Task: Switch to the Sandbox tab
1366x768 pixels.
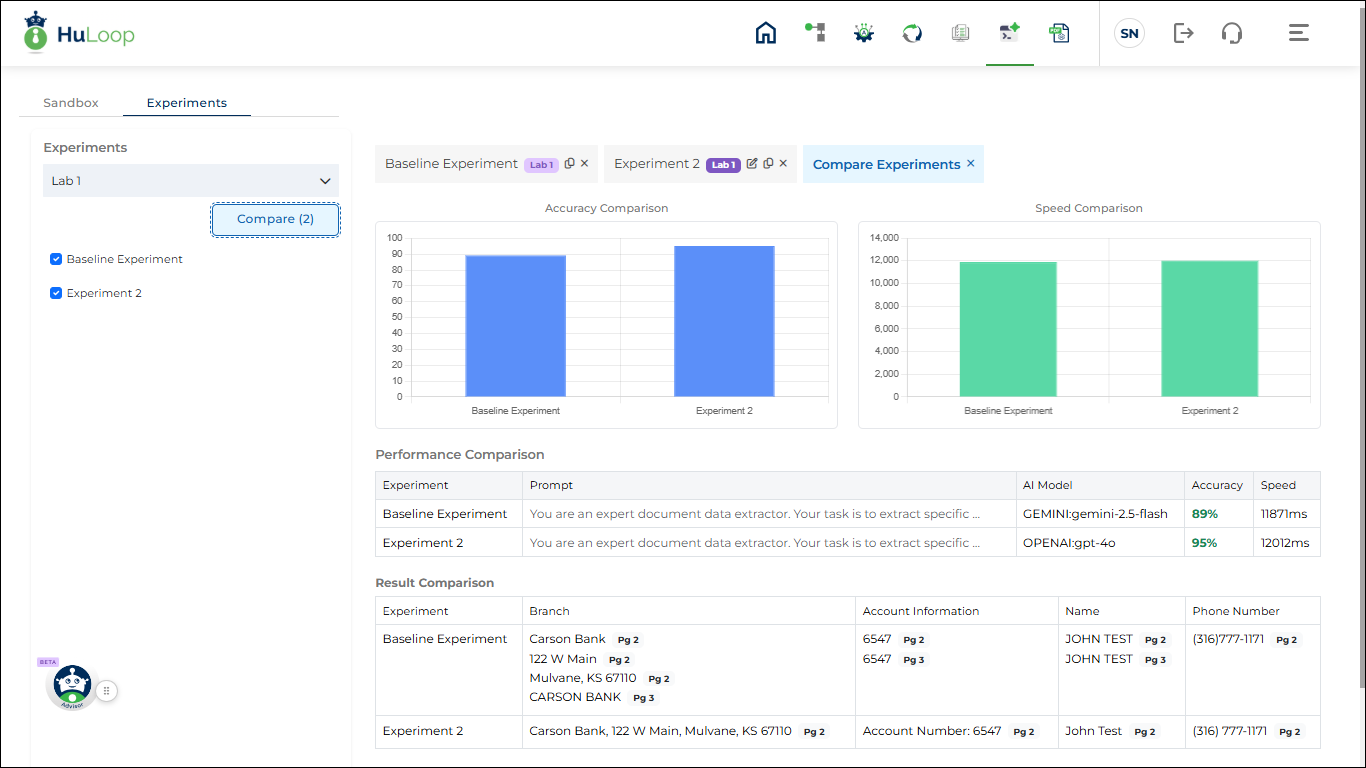Action: [x=71, y=103]
